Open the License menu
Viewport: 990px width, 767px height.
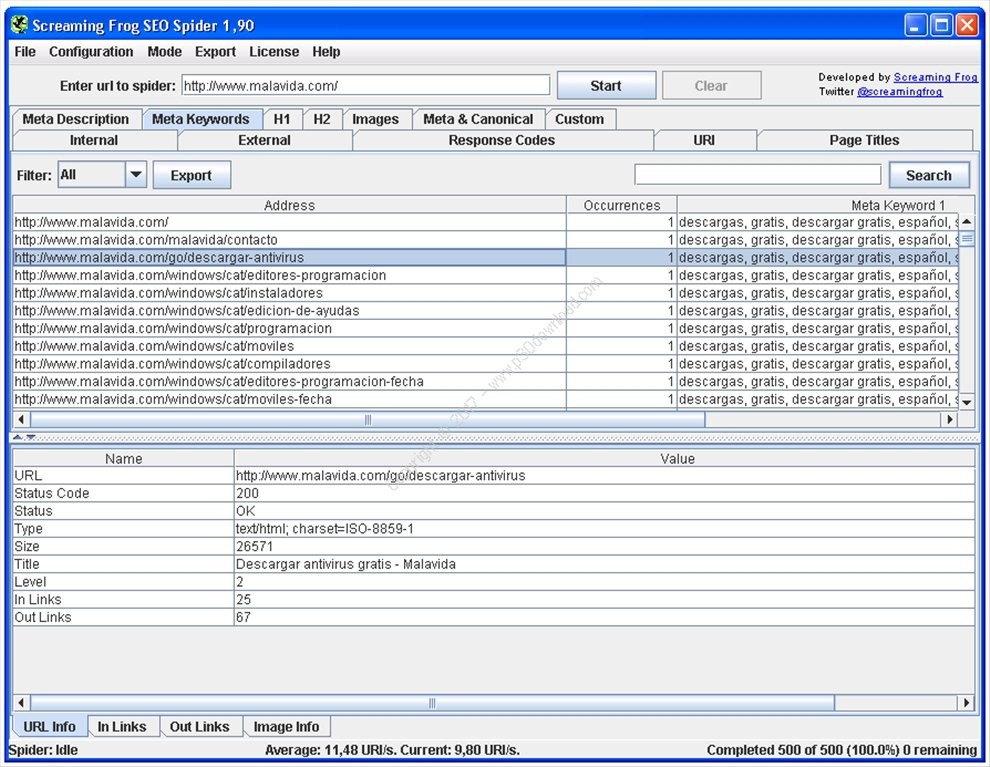coord(274,52)
